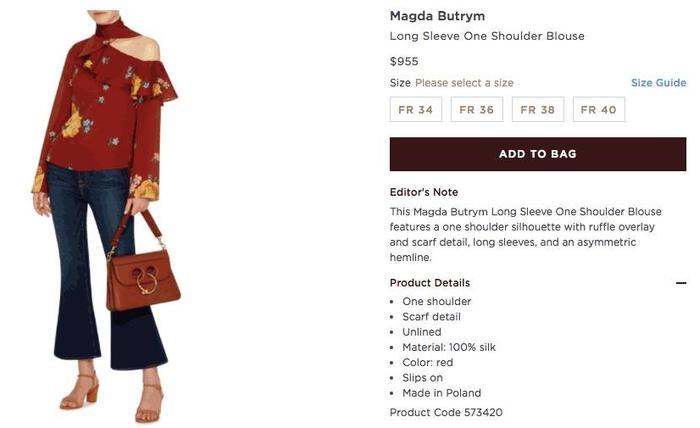Click 'Please select a size' prompt
The width and height of the screenshot is (700, 428).
coord(464,83)
